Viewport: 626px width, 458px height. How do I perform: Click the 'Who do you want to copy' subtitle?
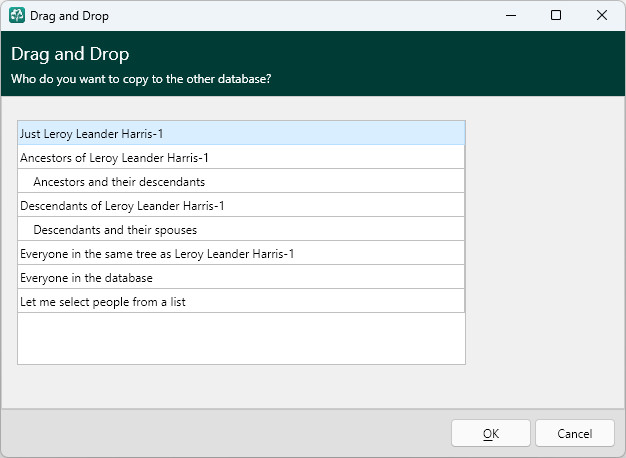point(141,79)
